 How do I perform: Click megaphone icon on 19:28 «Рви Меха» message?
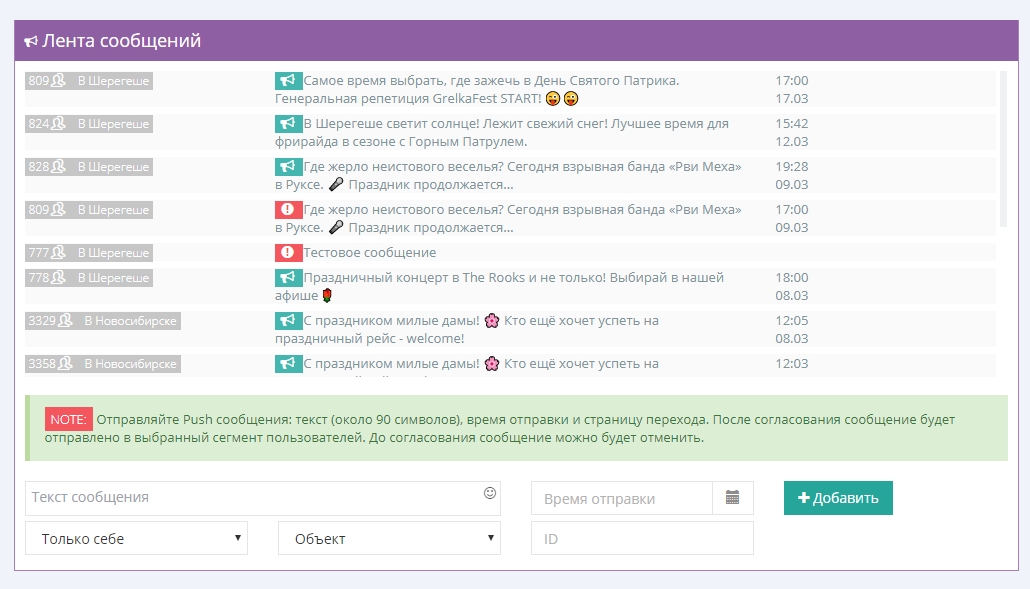pos(288,167)
